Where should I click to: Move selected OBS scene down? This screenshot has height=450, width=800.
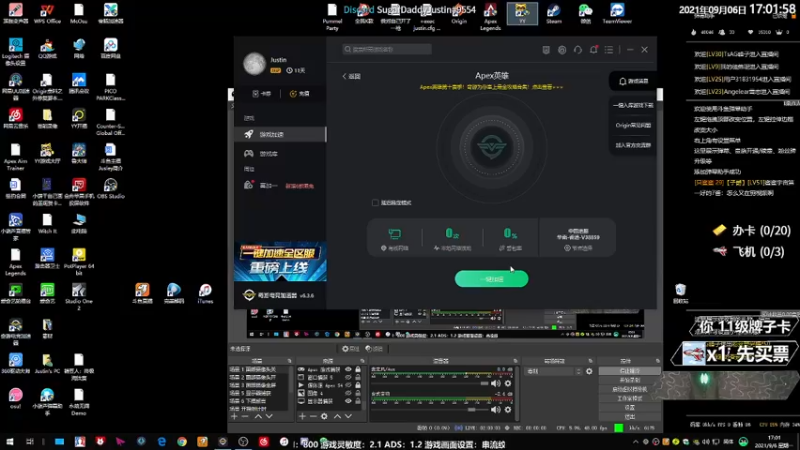[269, 416]
